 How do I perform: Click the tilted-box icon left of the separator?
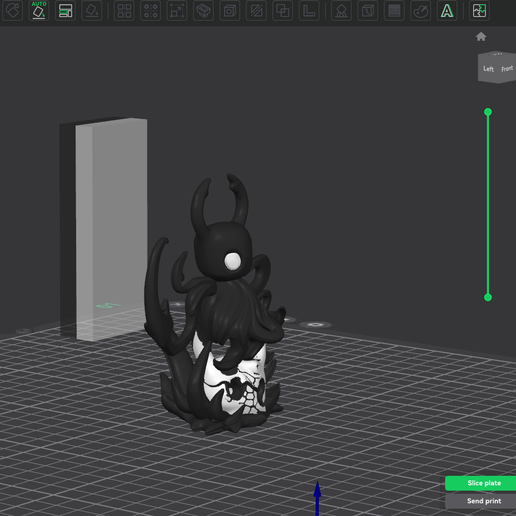coord(92,11)
